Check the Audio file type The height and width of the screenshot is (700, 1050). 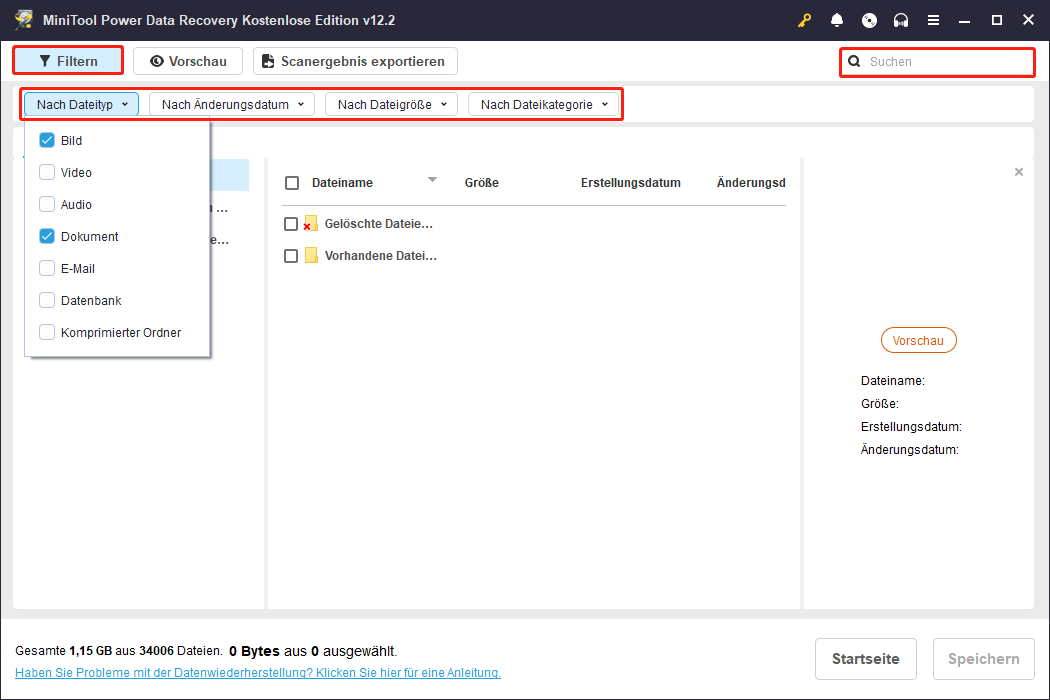[x=47, y=204]
